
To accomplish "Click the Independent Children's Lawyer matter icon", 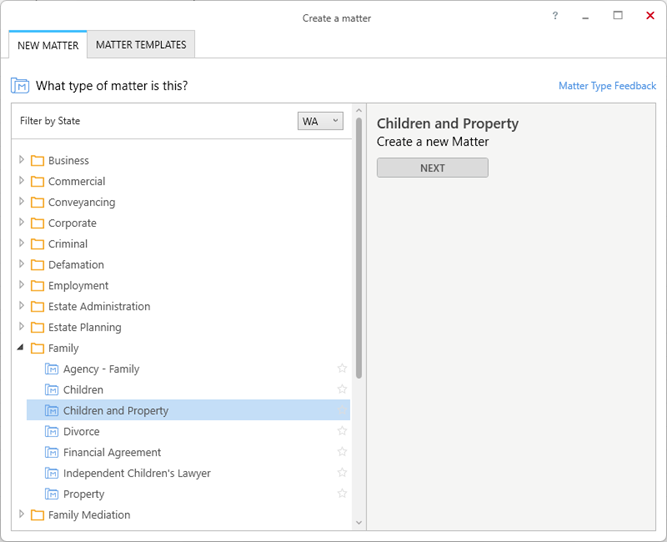I will [x=53, y=474].
